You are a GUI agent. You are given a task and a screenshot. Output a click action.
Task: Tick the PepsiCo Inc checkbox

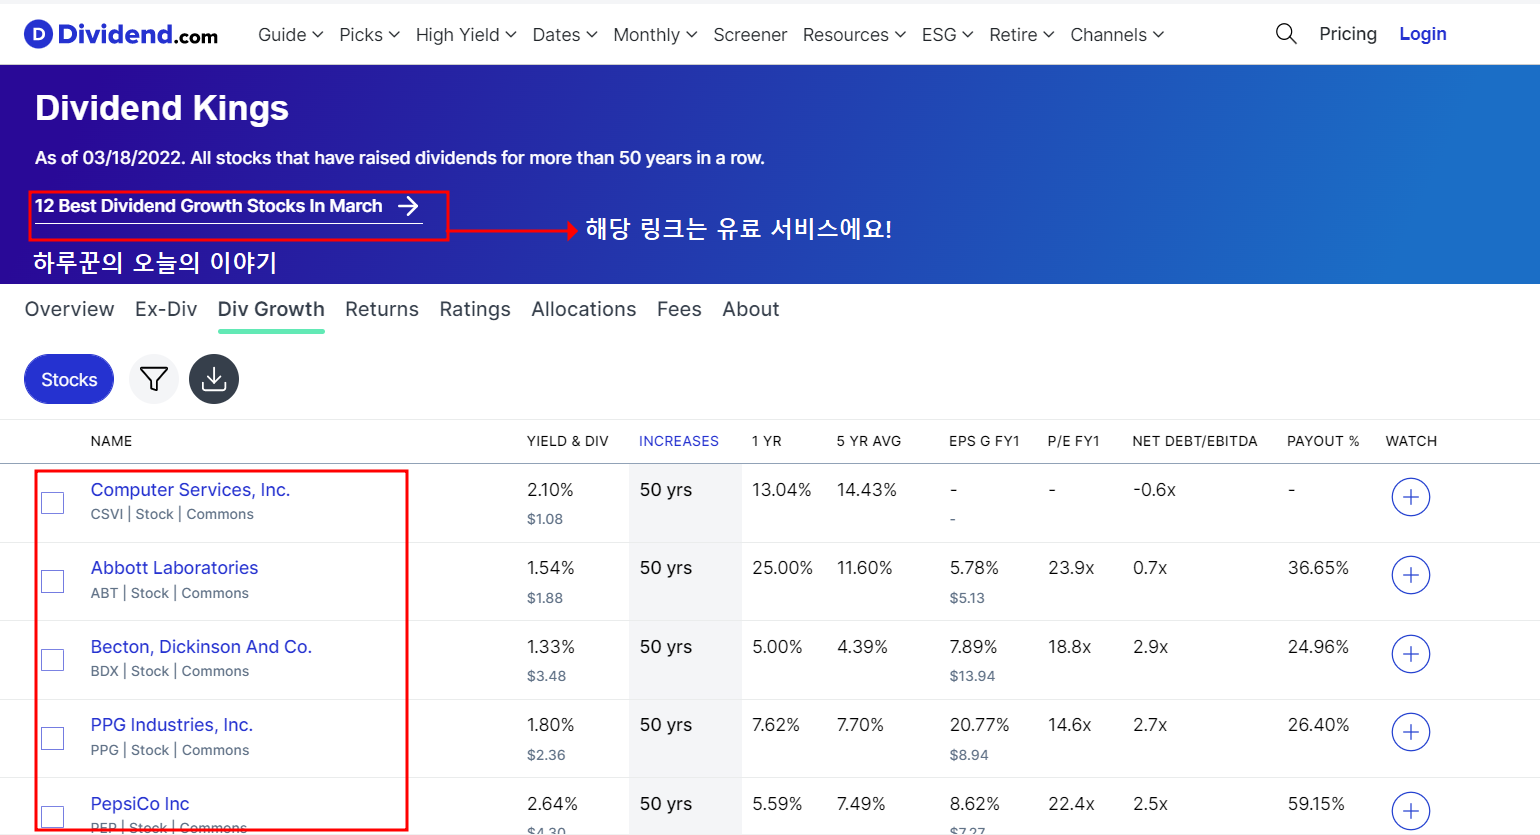tap(53, 817)
